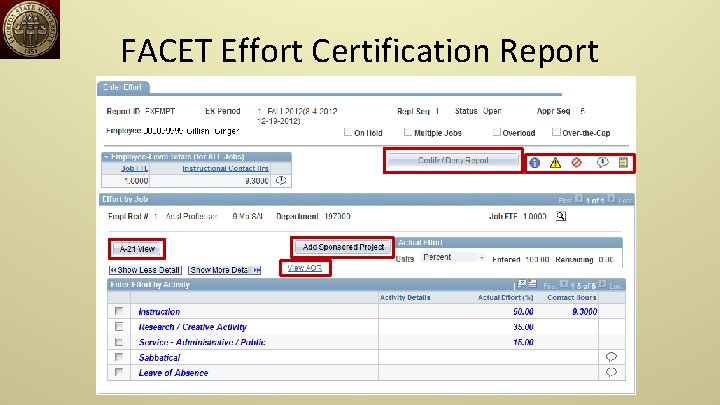
Task: Collapse Employee-Level Totals section arrow
Action: (106, 157)
